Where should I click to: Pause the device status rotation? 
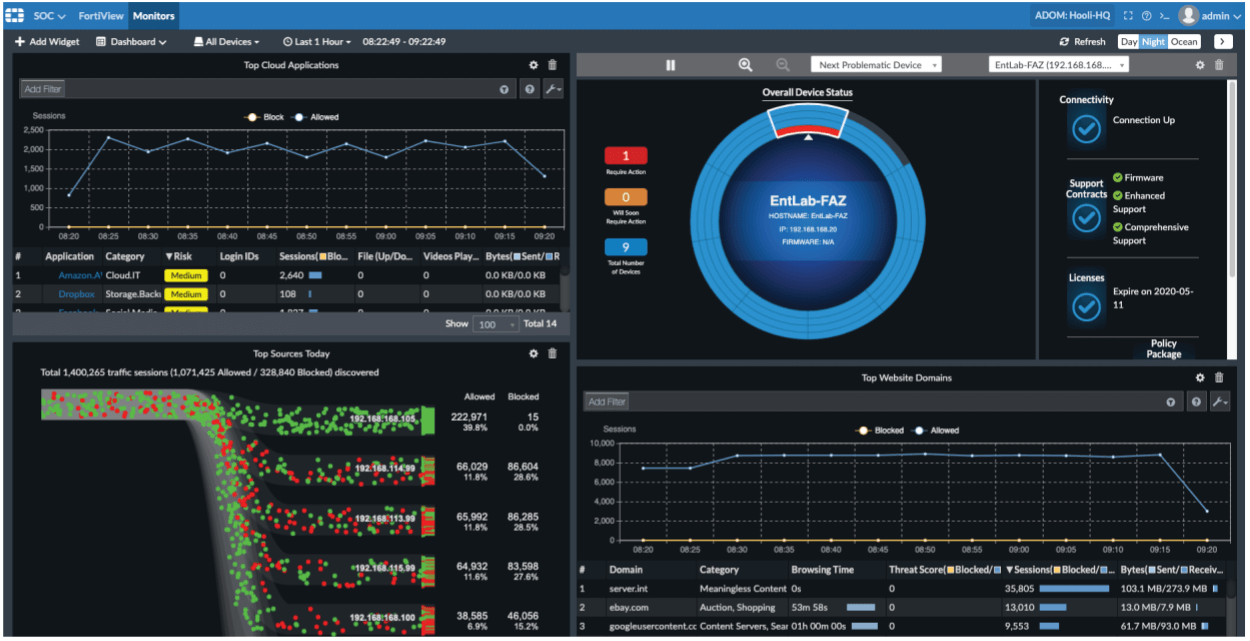pos(670,64)
